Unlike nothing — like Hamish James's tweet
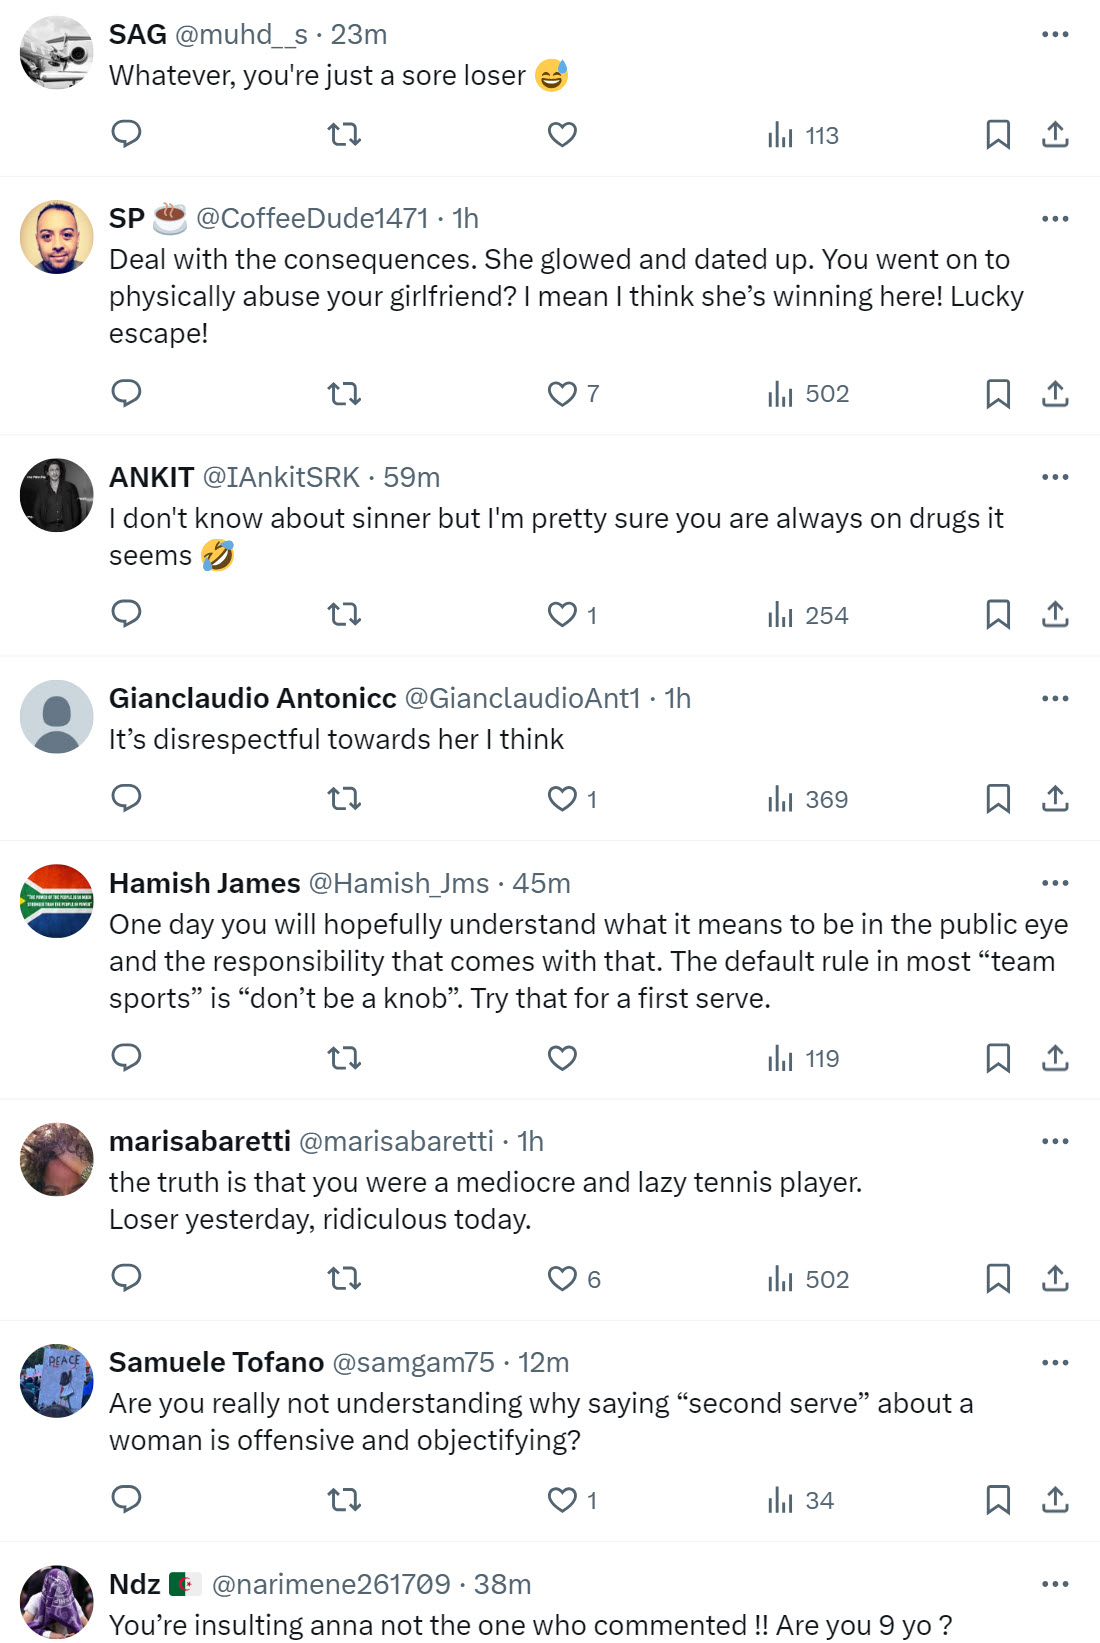This screenshot has width=1100, height=1643. point(562,1057)
